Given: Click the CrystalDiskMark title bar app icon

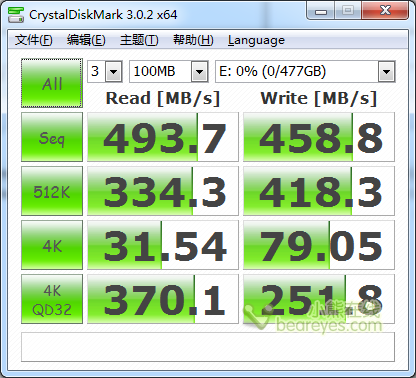Looking at the screenshot, I should [16, 14].
